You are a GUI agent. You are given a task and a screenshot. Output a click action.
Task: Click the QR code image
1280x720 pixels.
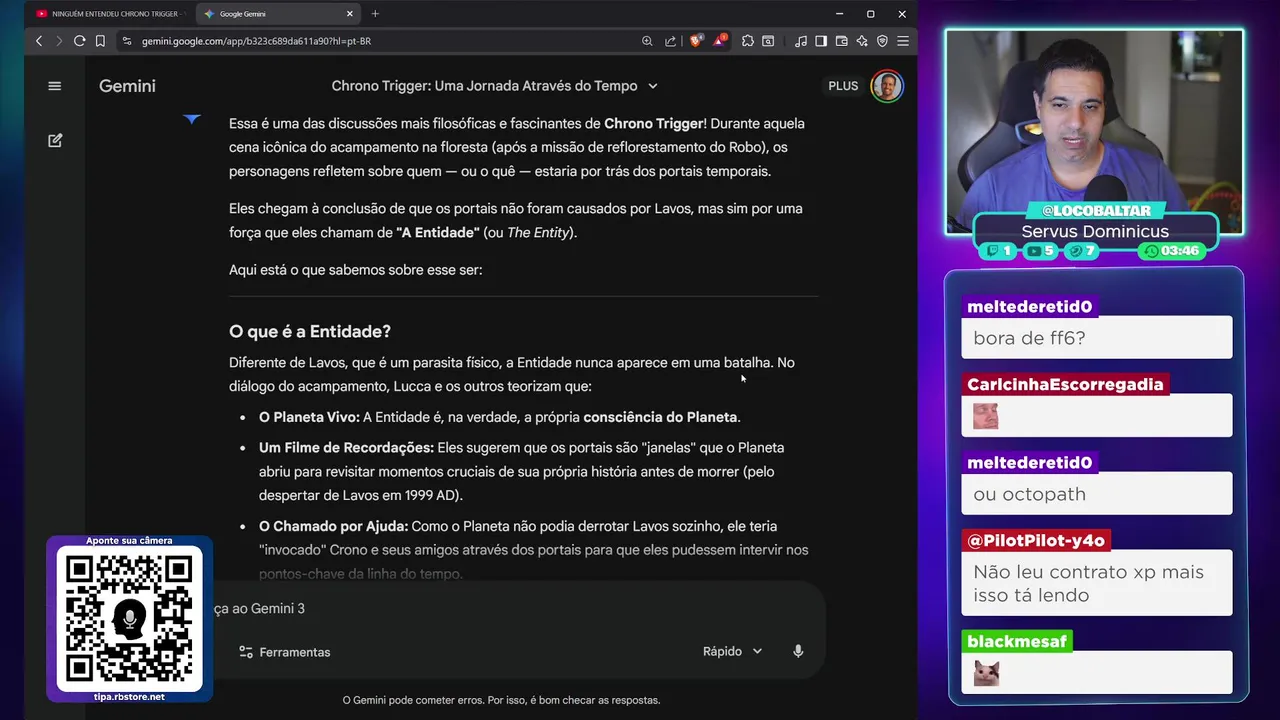[x=129, y=619]
